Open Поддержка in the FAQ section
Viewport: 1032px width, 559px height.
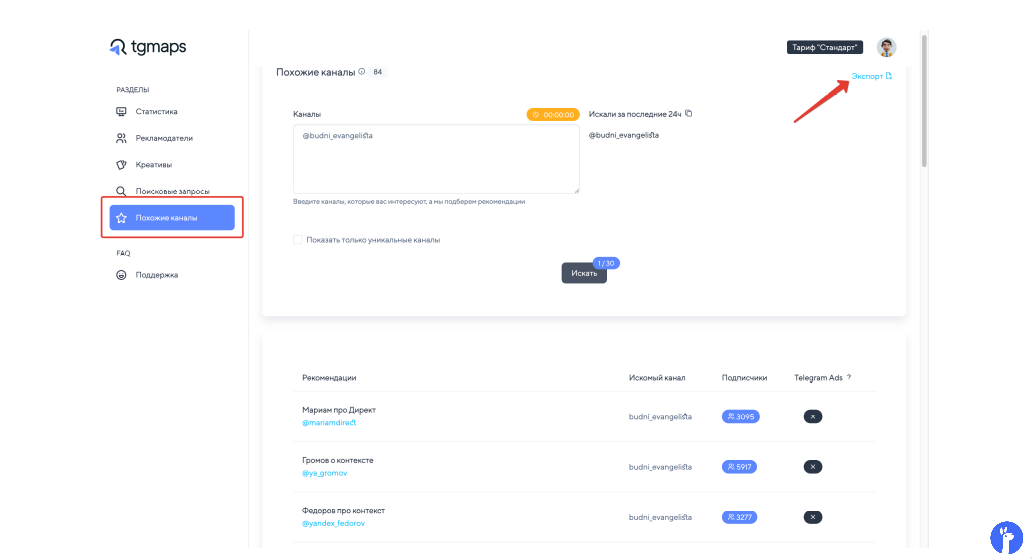156,274
